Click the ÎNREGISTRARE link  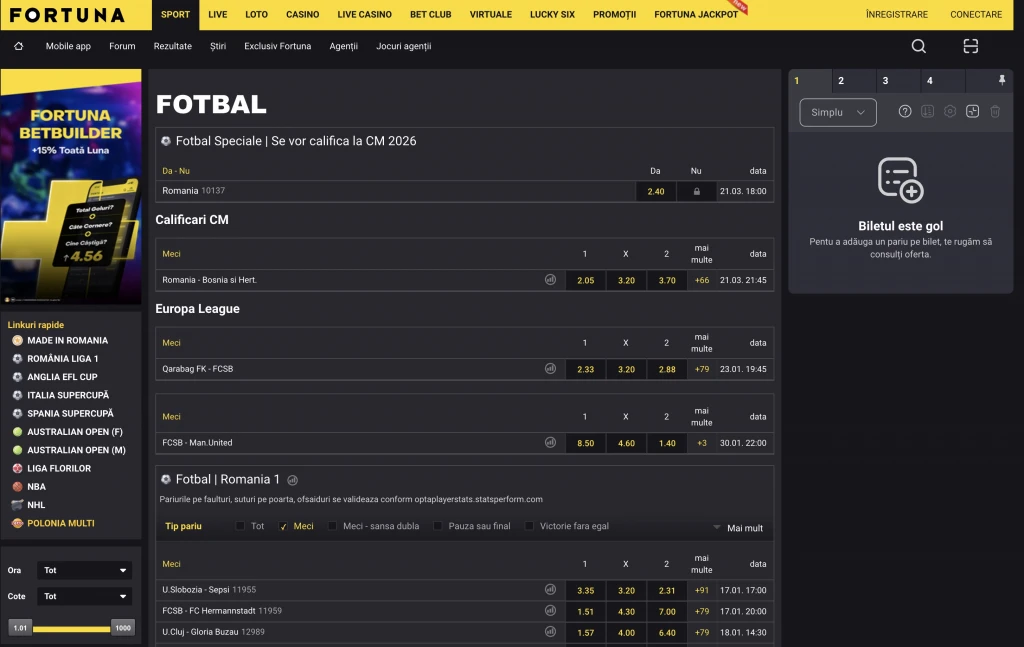tap(896, 15)
